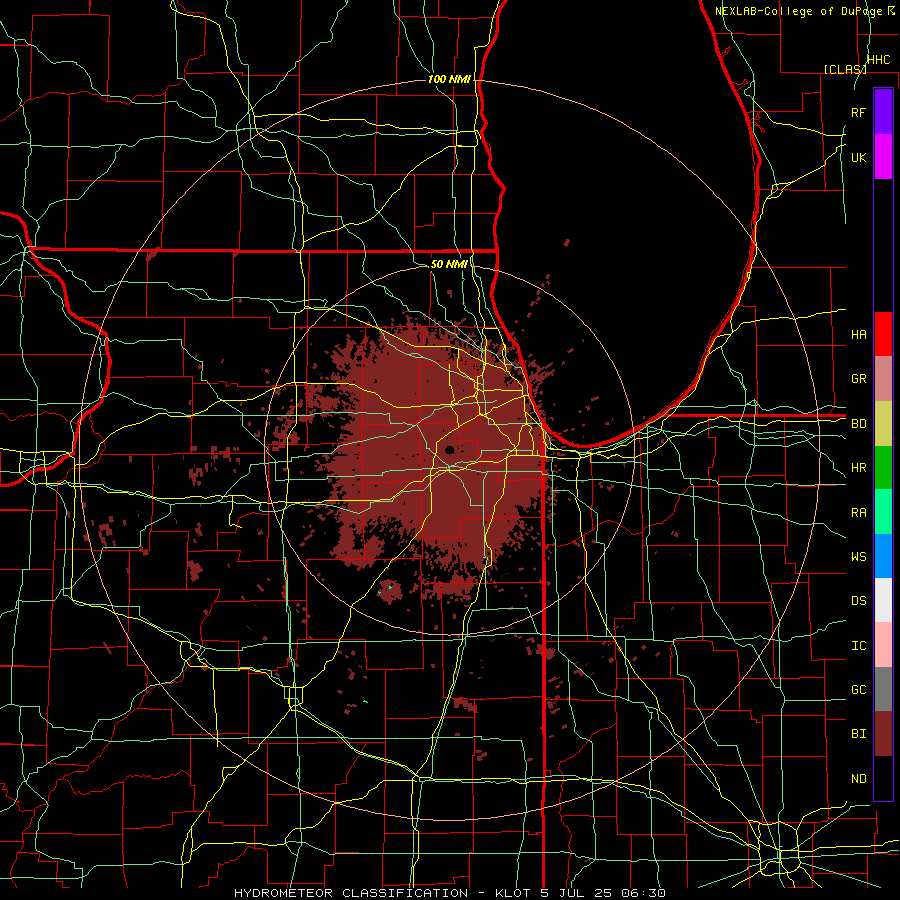Click the 'BI' legend label
Viewport: 900px width, 900px height.
pyautogui.click(x=858, y=734)
